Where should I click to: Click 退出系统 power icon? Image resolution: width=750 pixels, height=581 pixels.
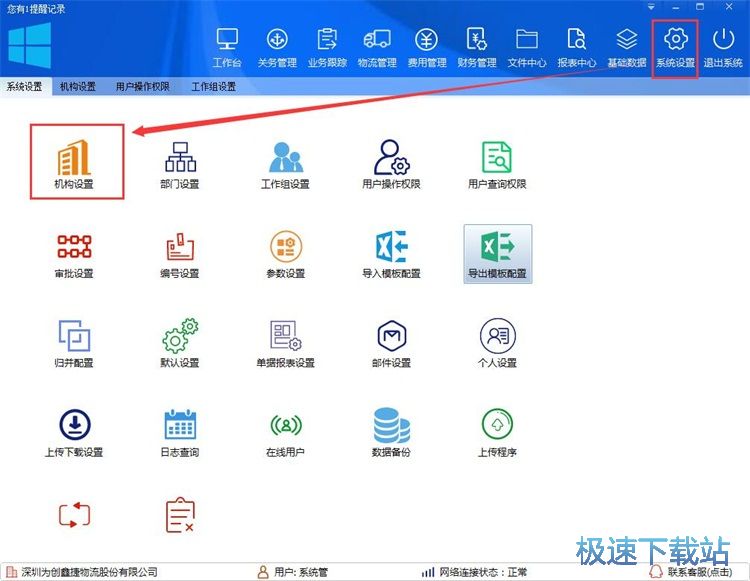tap(723, 48)
